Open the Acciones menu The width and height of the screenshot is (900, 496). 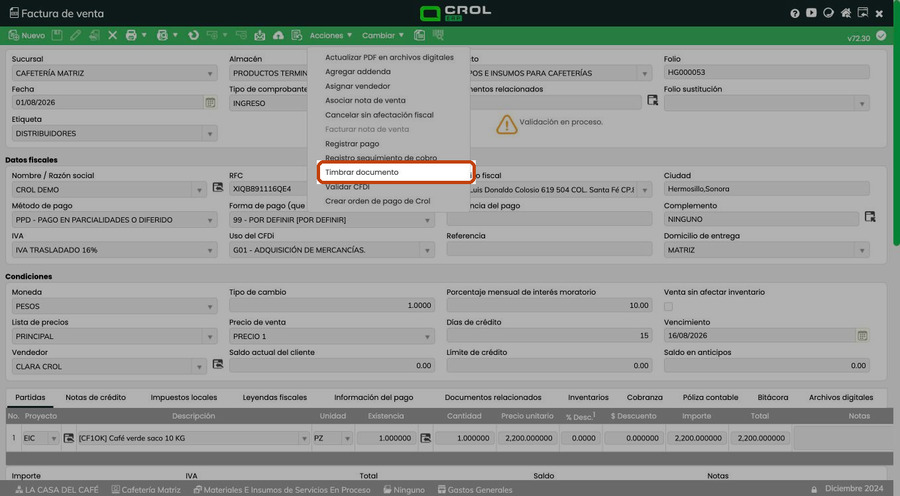coord(331,36)
